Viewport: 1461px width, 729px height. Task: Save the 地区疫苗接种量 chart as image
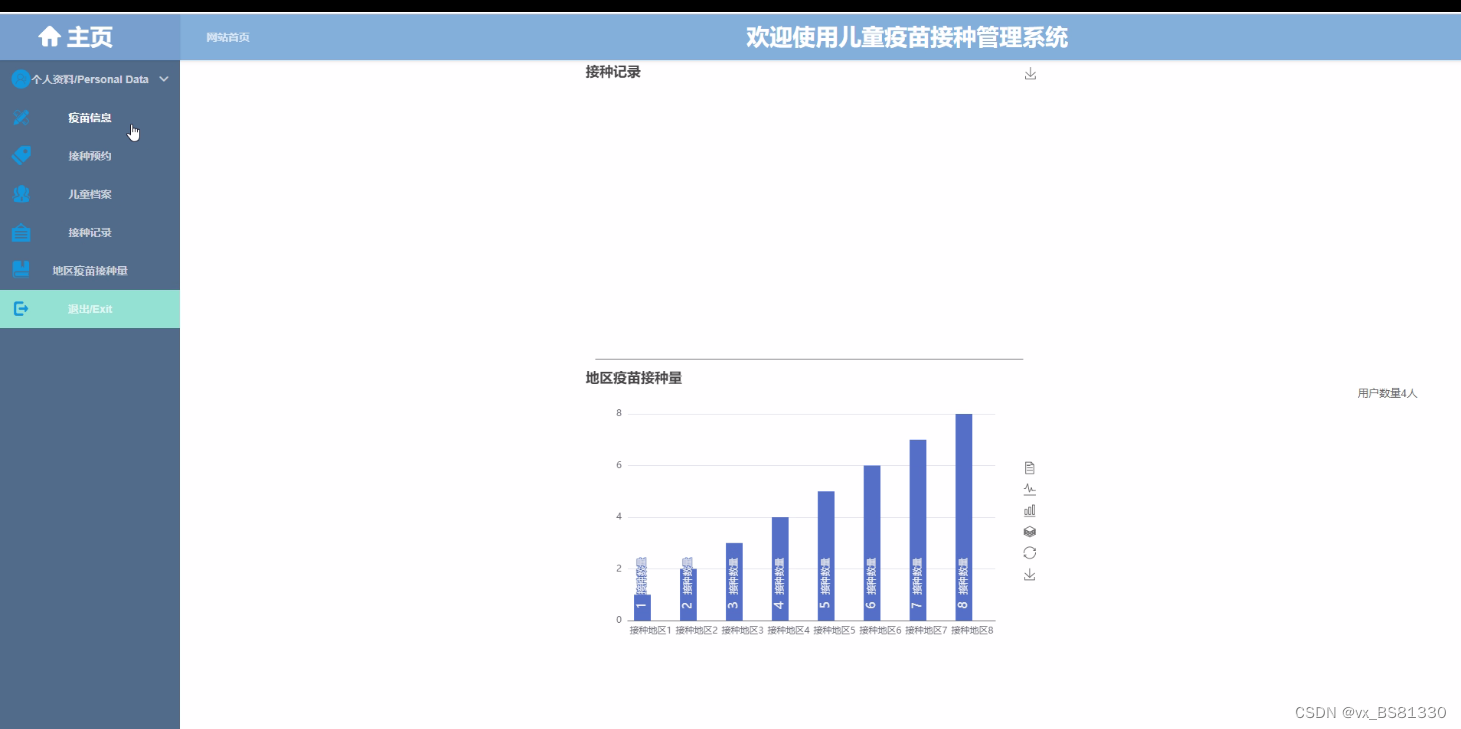(1030, 575)
